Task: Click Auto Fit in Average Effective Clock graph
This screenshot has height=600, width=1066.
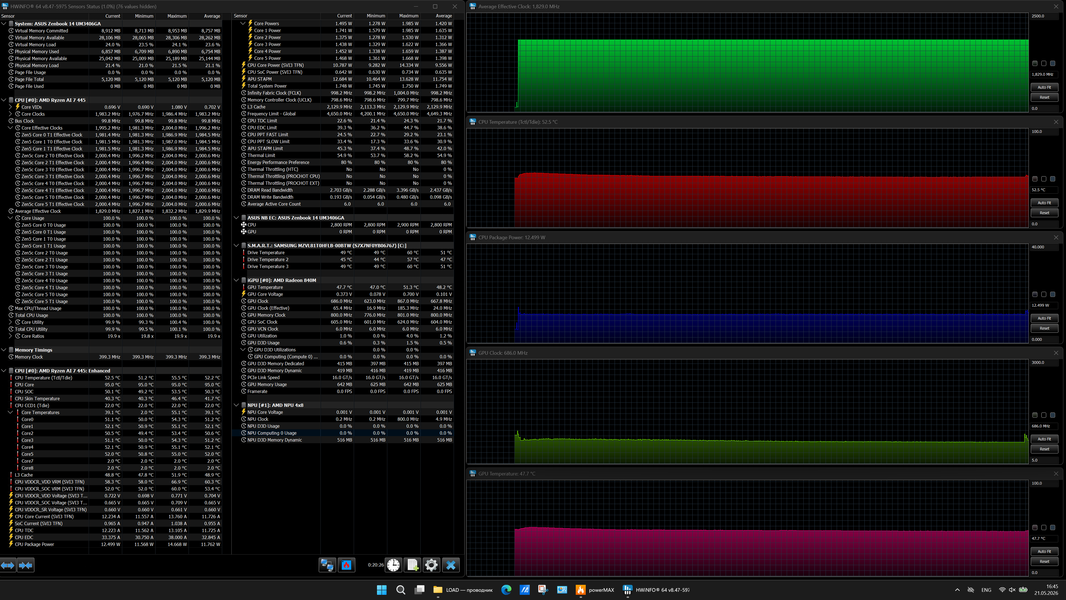Action: [x=1044, y=87]
